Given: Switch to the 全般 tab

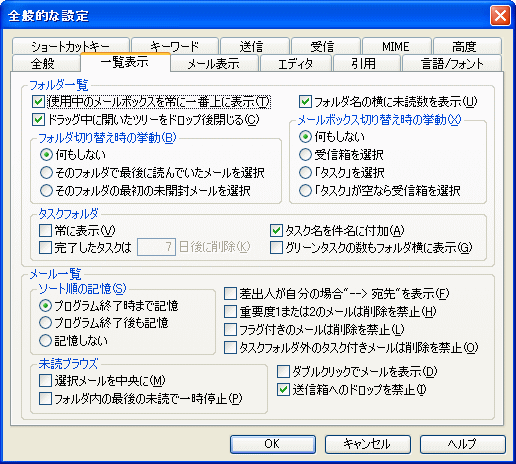Looking at the screenshot, I should pos(46,63).
